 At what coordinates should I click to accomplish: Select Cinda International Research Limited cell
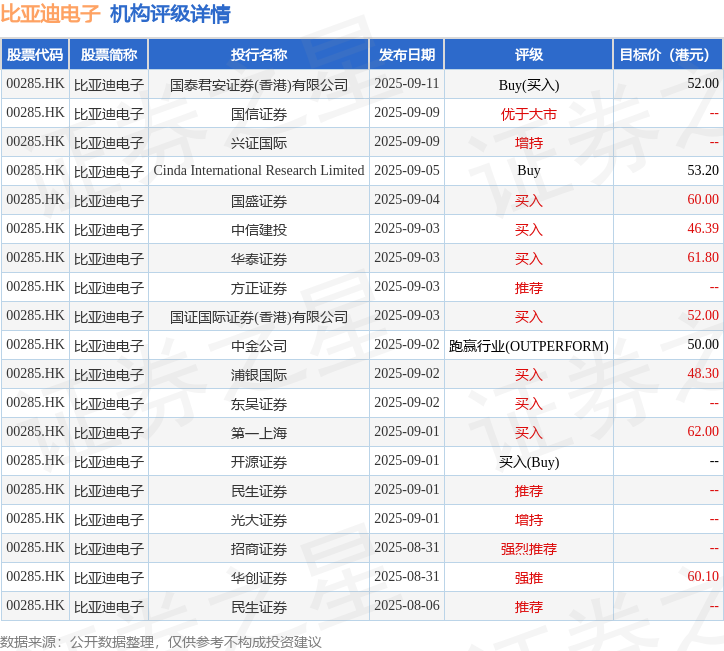259,171
